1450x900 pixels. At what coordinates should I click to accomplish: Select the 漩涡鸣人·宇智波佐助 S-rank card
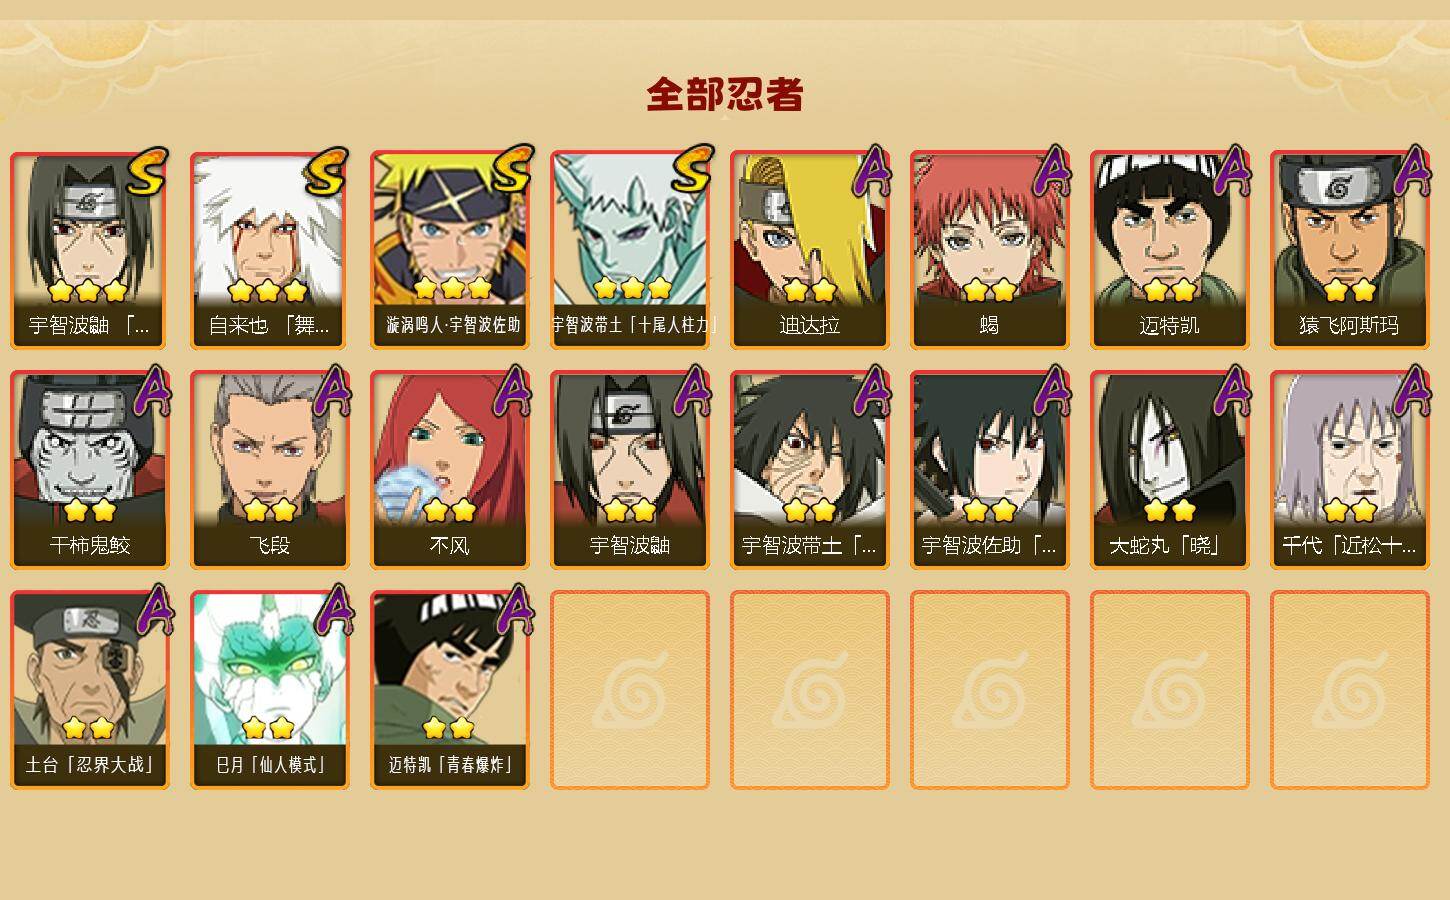click(450, 250)
